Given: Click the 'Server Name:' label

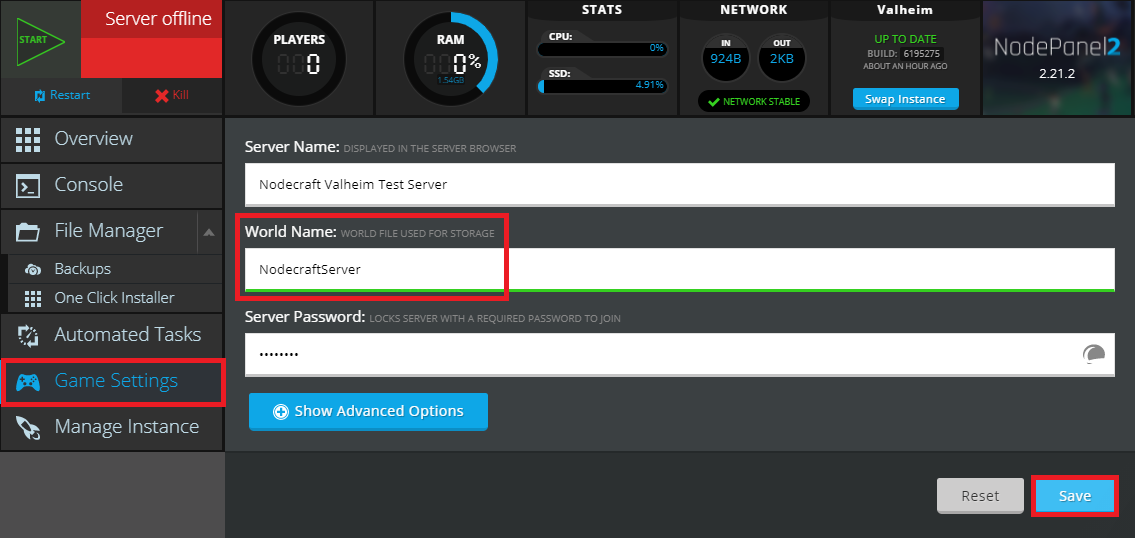Looking at the screenshot, I should pyautogui.click(x=292, y=148).
